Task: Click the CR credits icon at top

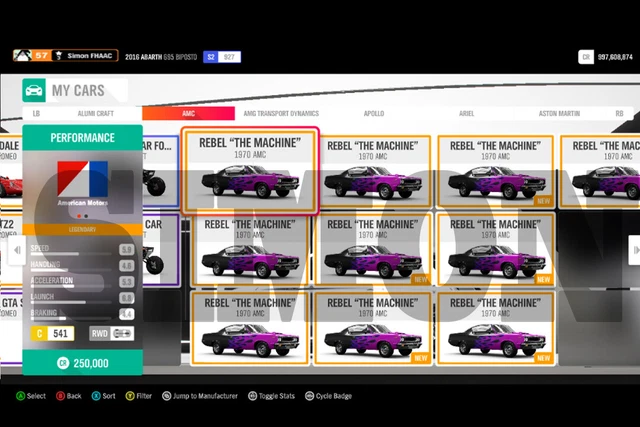Action: coord(586,57)
